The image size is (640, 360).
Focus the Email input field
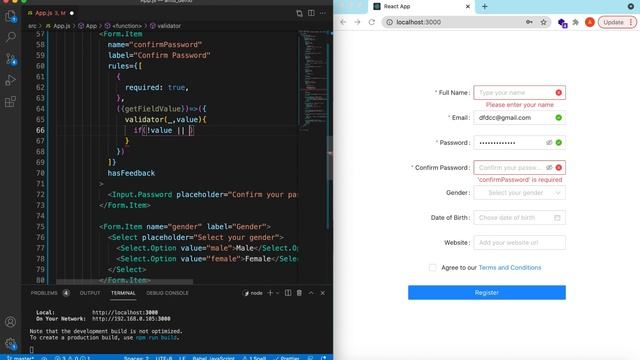pyautogui.click(x=520, y=118)
